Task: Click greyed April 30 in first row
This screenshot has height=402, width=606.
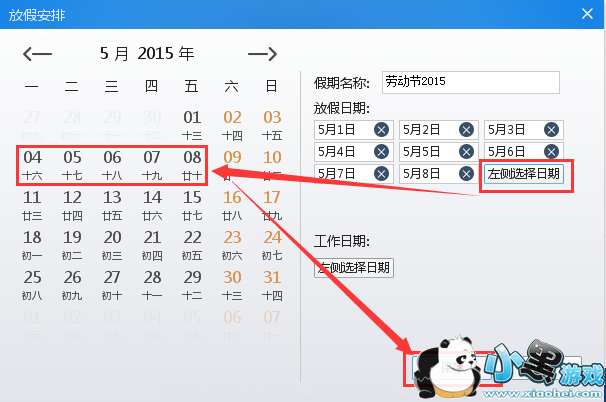Action: [x=152, y=125]
